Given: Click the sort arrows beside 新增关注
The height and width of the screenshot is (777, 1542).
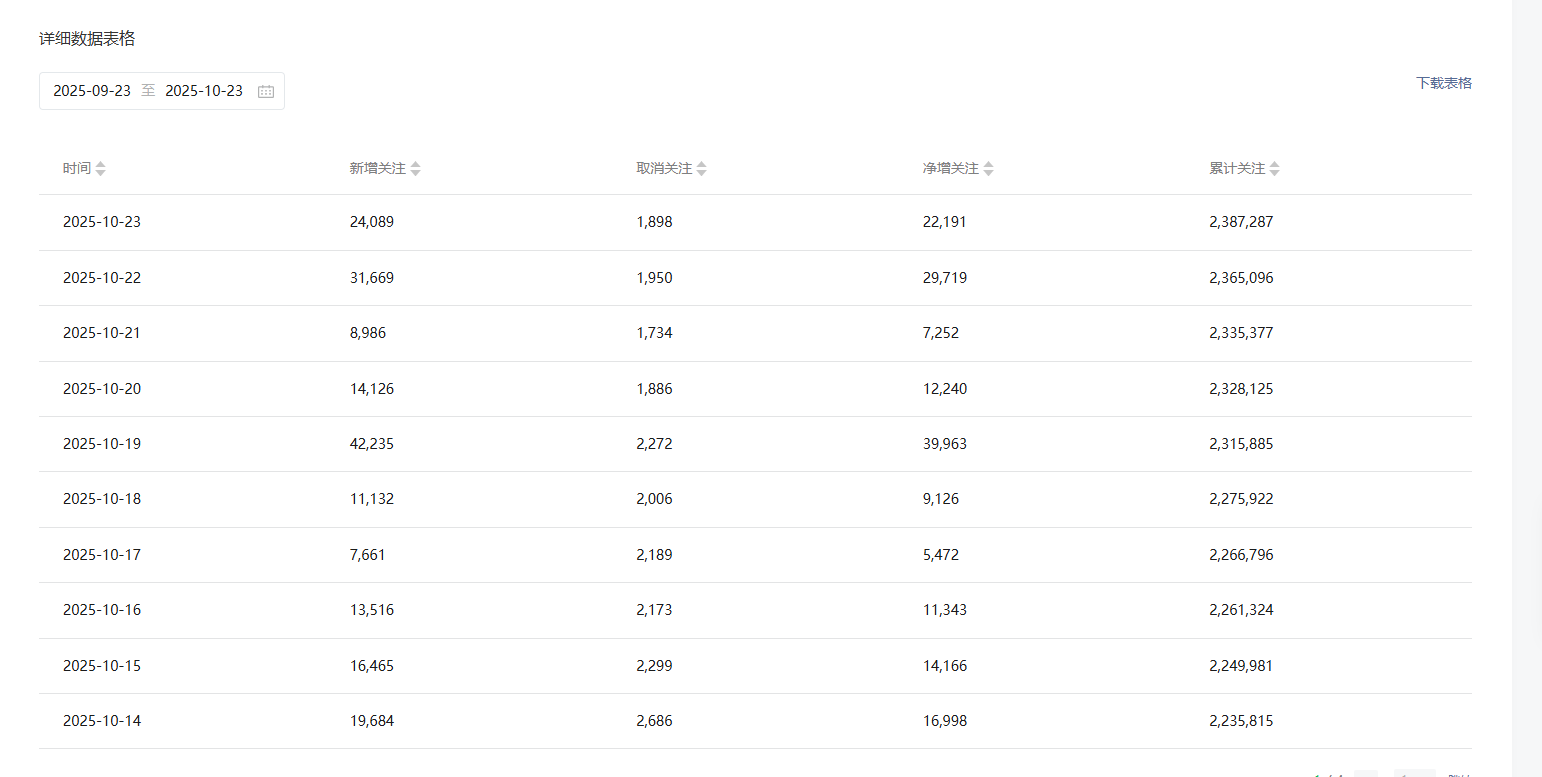Looking at the screenshot, I should [415, 169].
